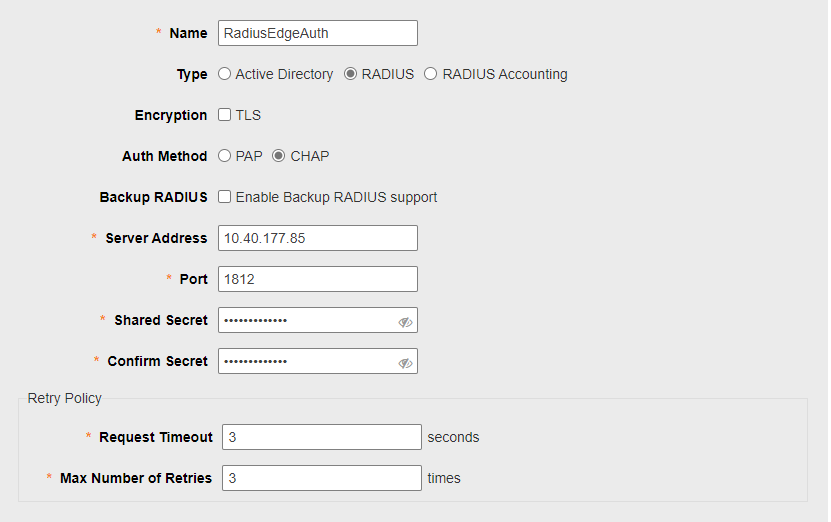Select the RADIUS Accounting type option
The image size is (831, 522).
click(x=430, y=74)
